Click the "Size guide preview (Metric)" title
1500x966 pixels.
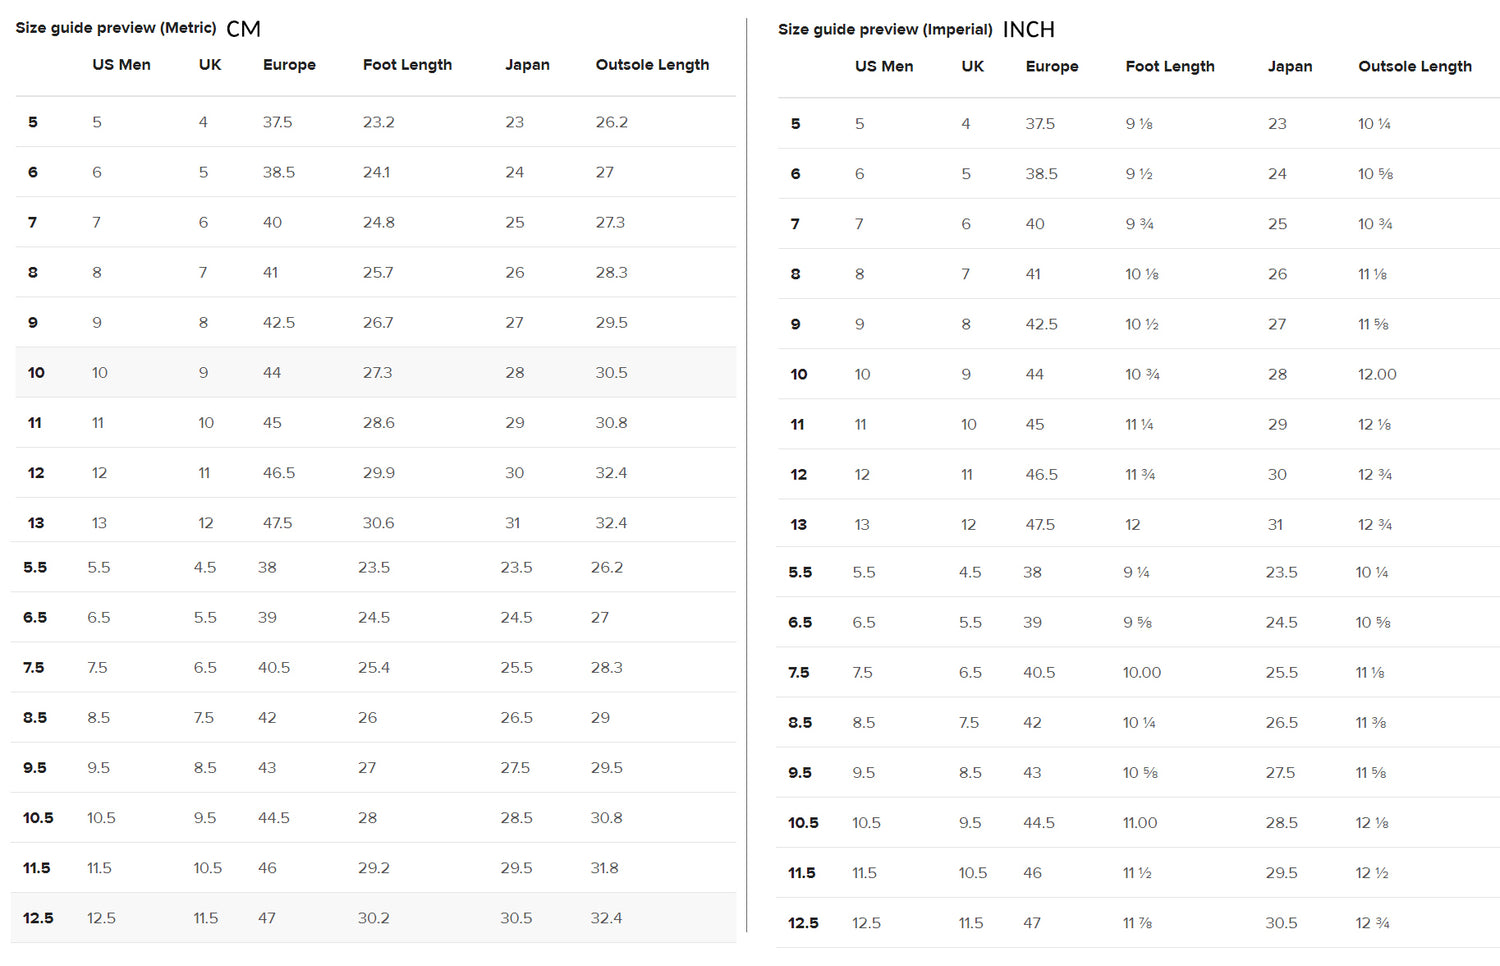[116, 28]
